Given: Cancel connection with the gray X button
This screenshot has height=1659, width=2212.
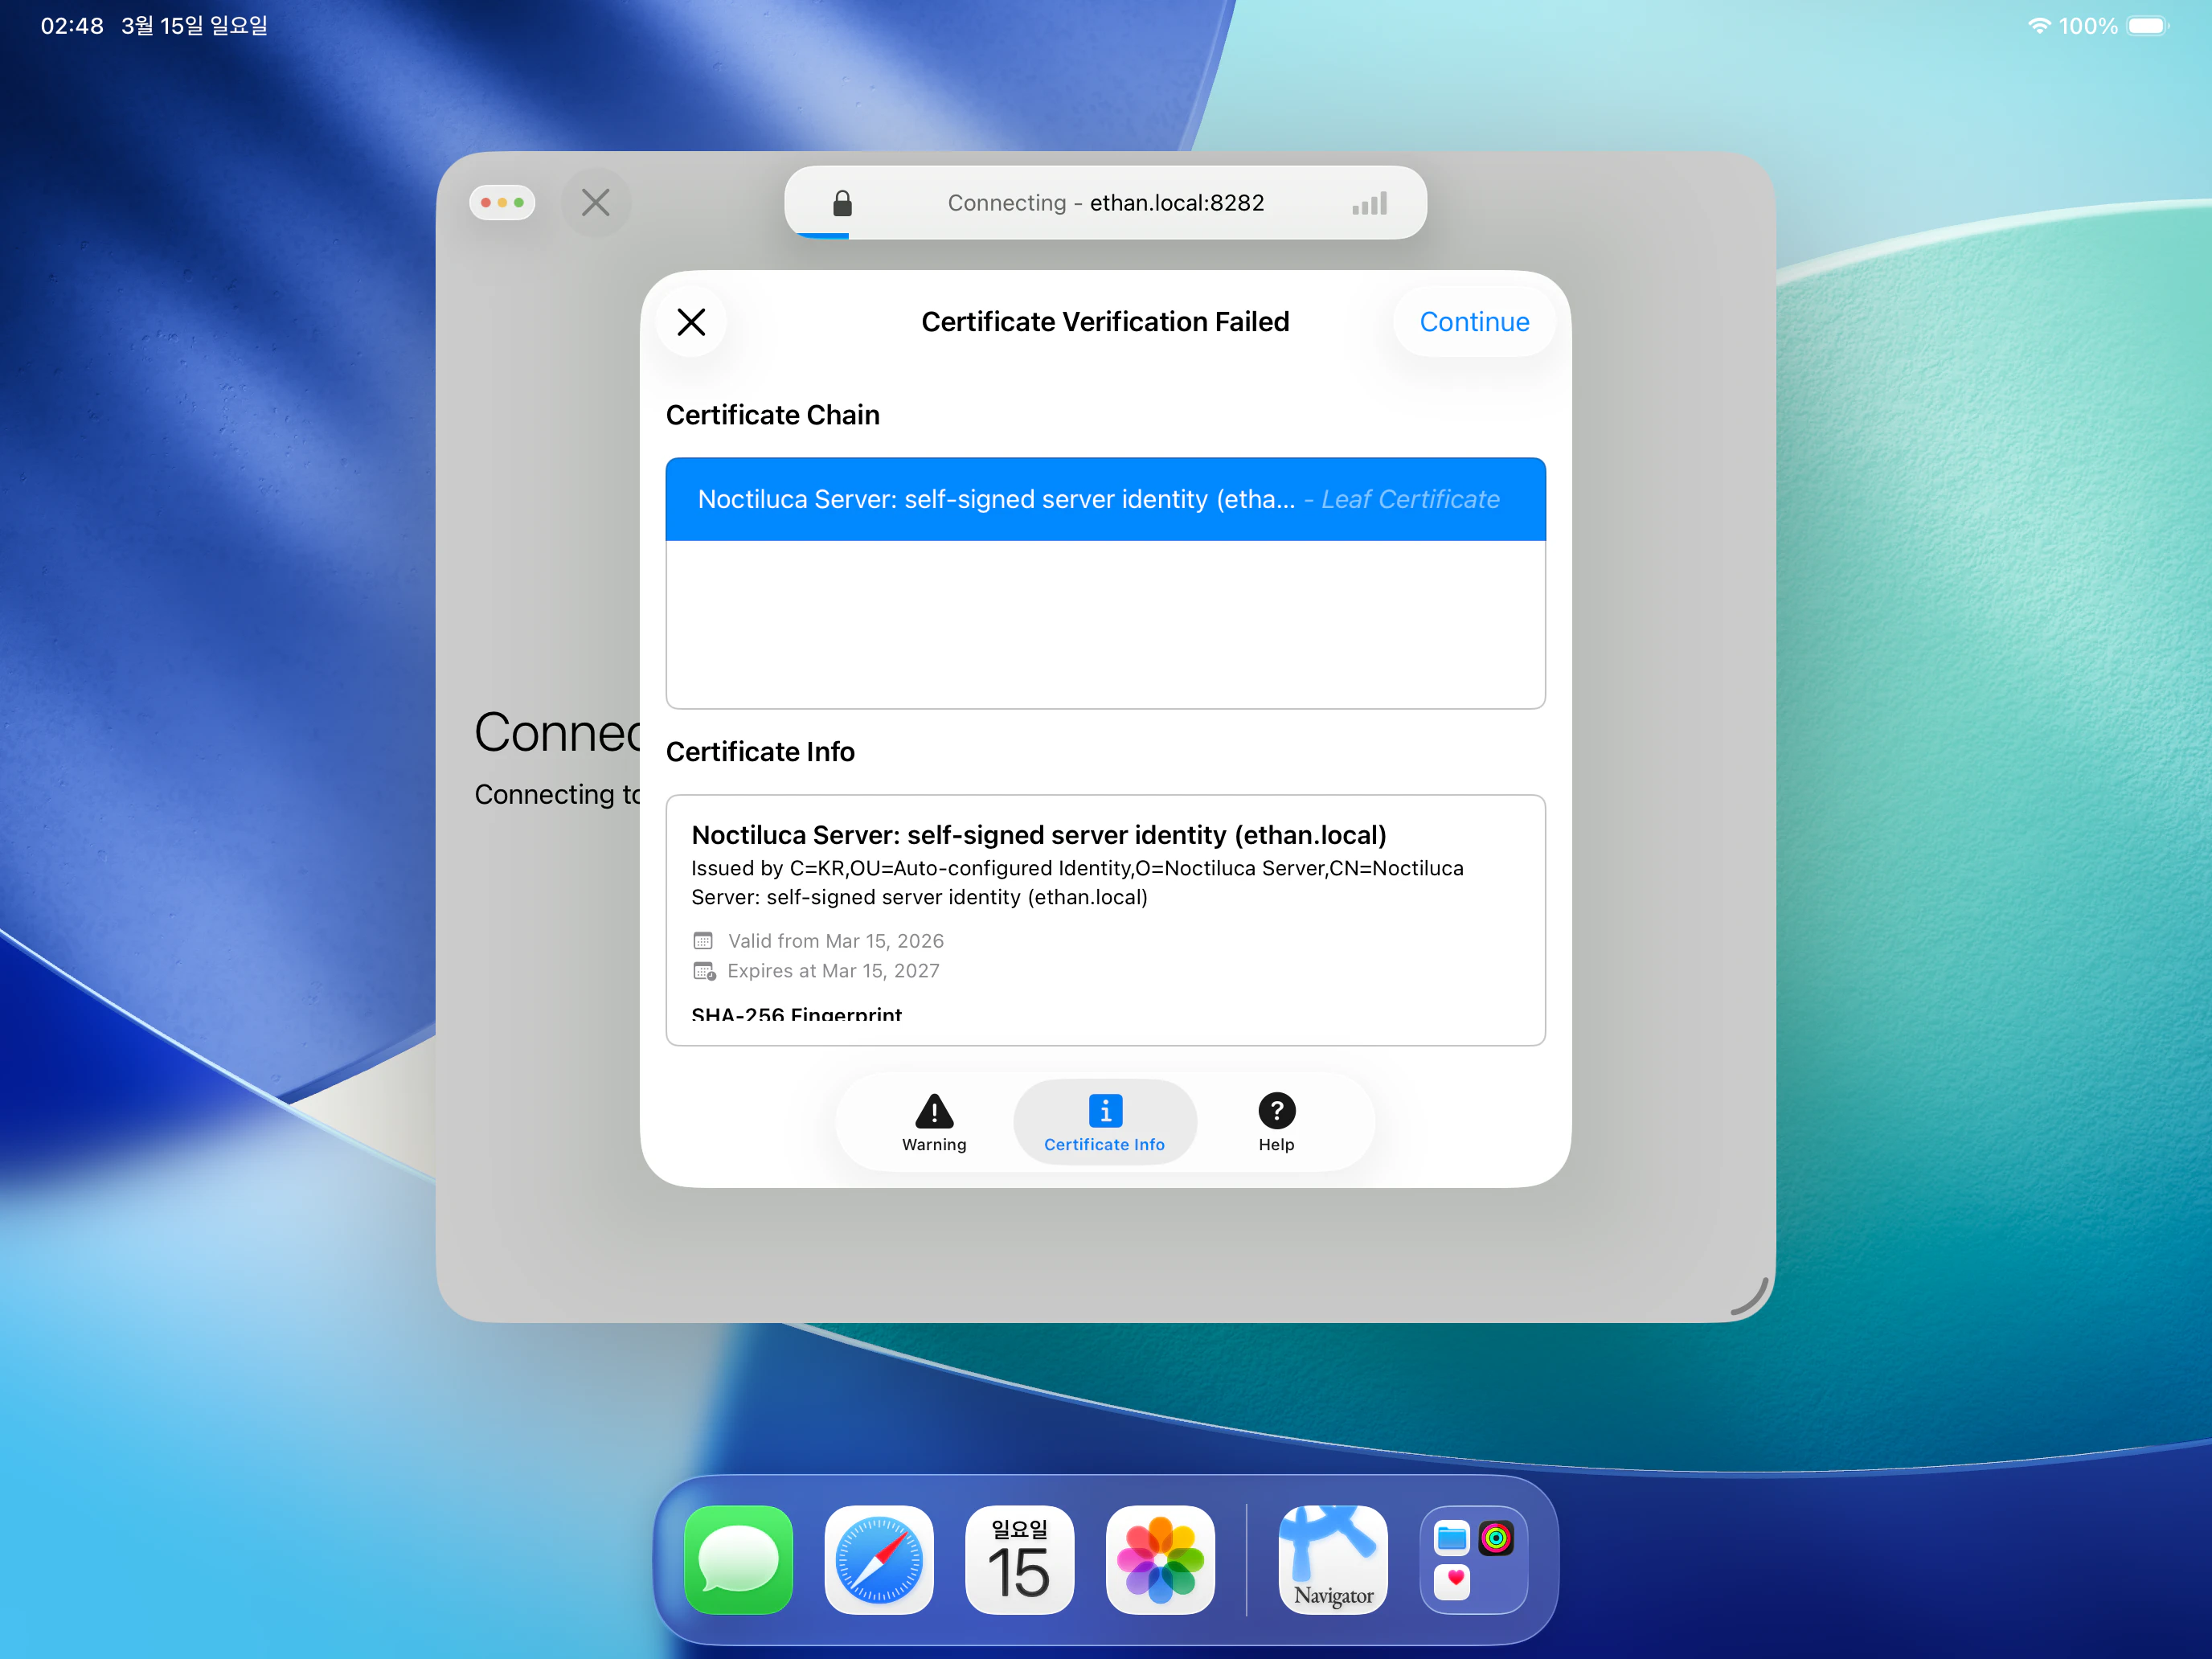Looking at the screenshot, I should click(x=596, y=203).
